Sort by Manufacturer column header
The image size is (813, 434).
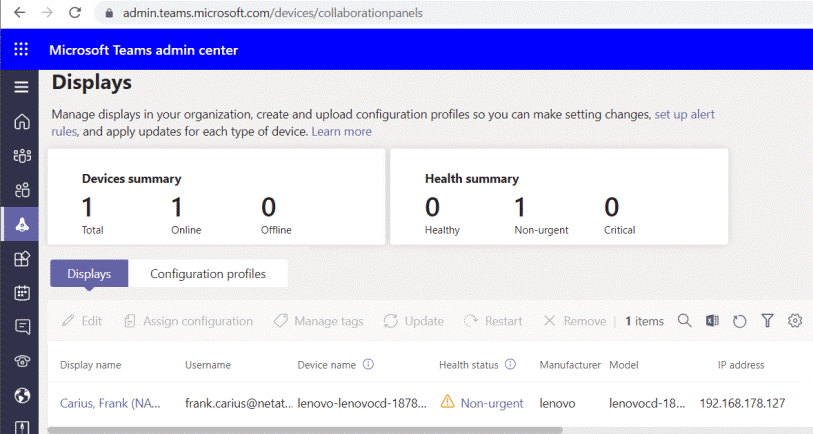click(570, 365)
